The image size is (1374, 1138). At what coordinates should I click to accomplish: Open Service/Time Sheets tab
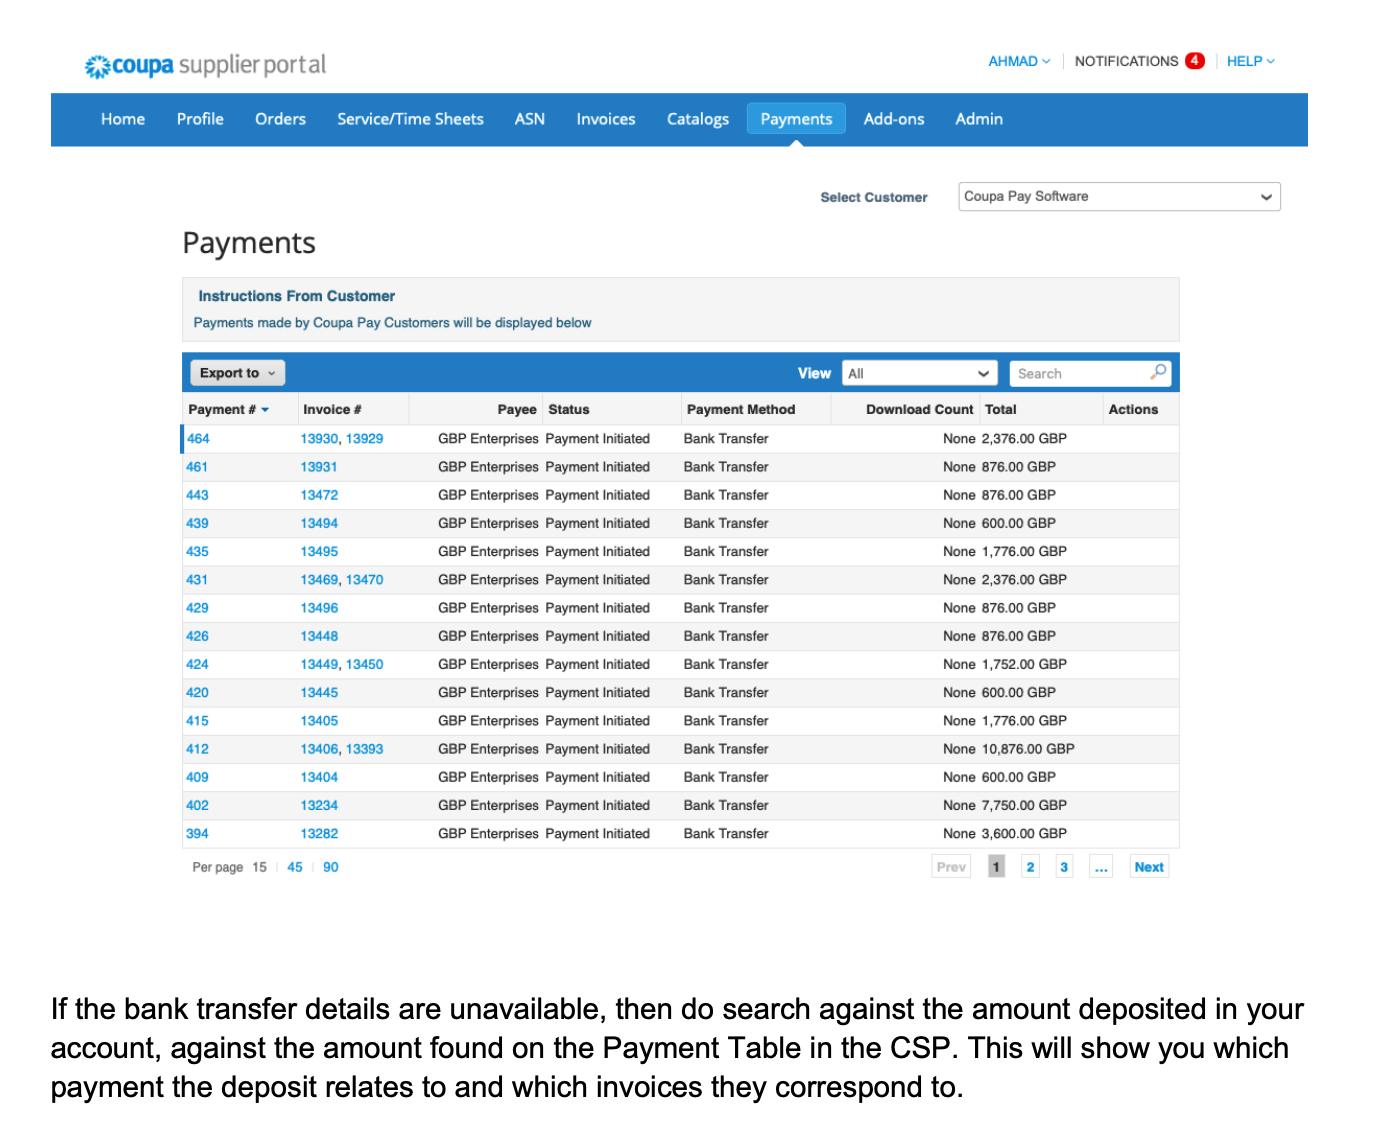(x=410, y=119)
